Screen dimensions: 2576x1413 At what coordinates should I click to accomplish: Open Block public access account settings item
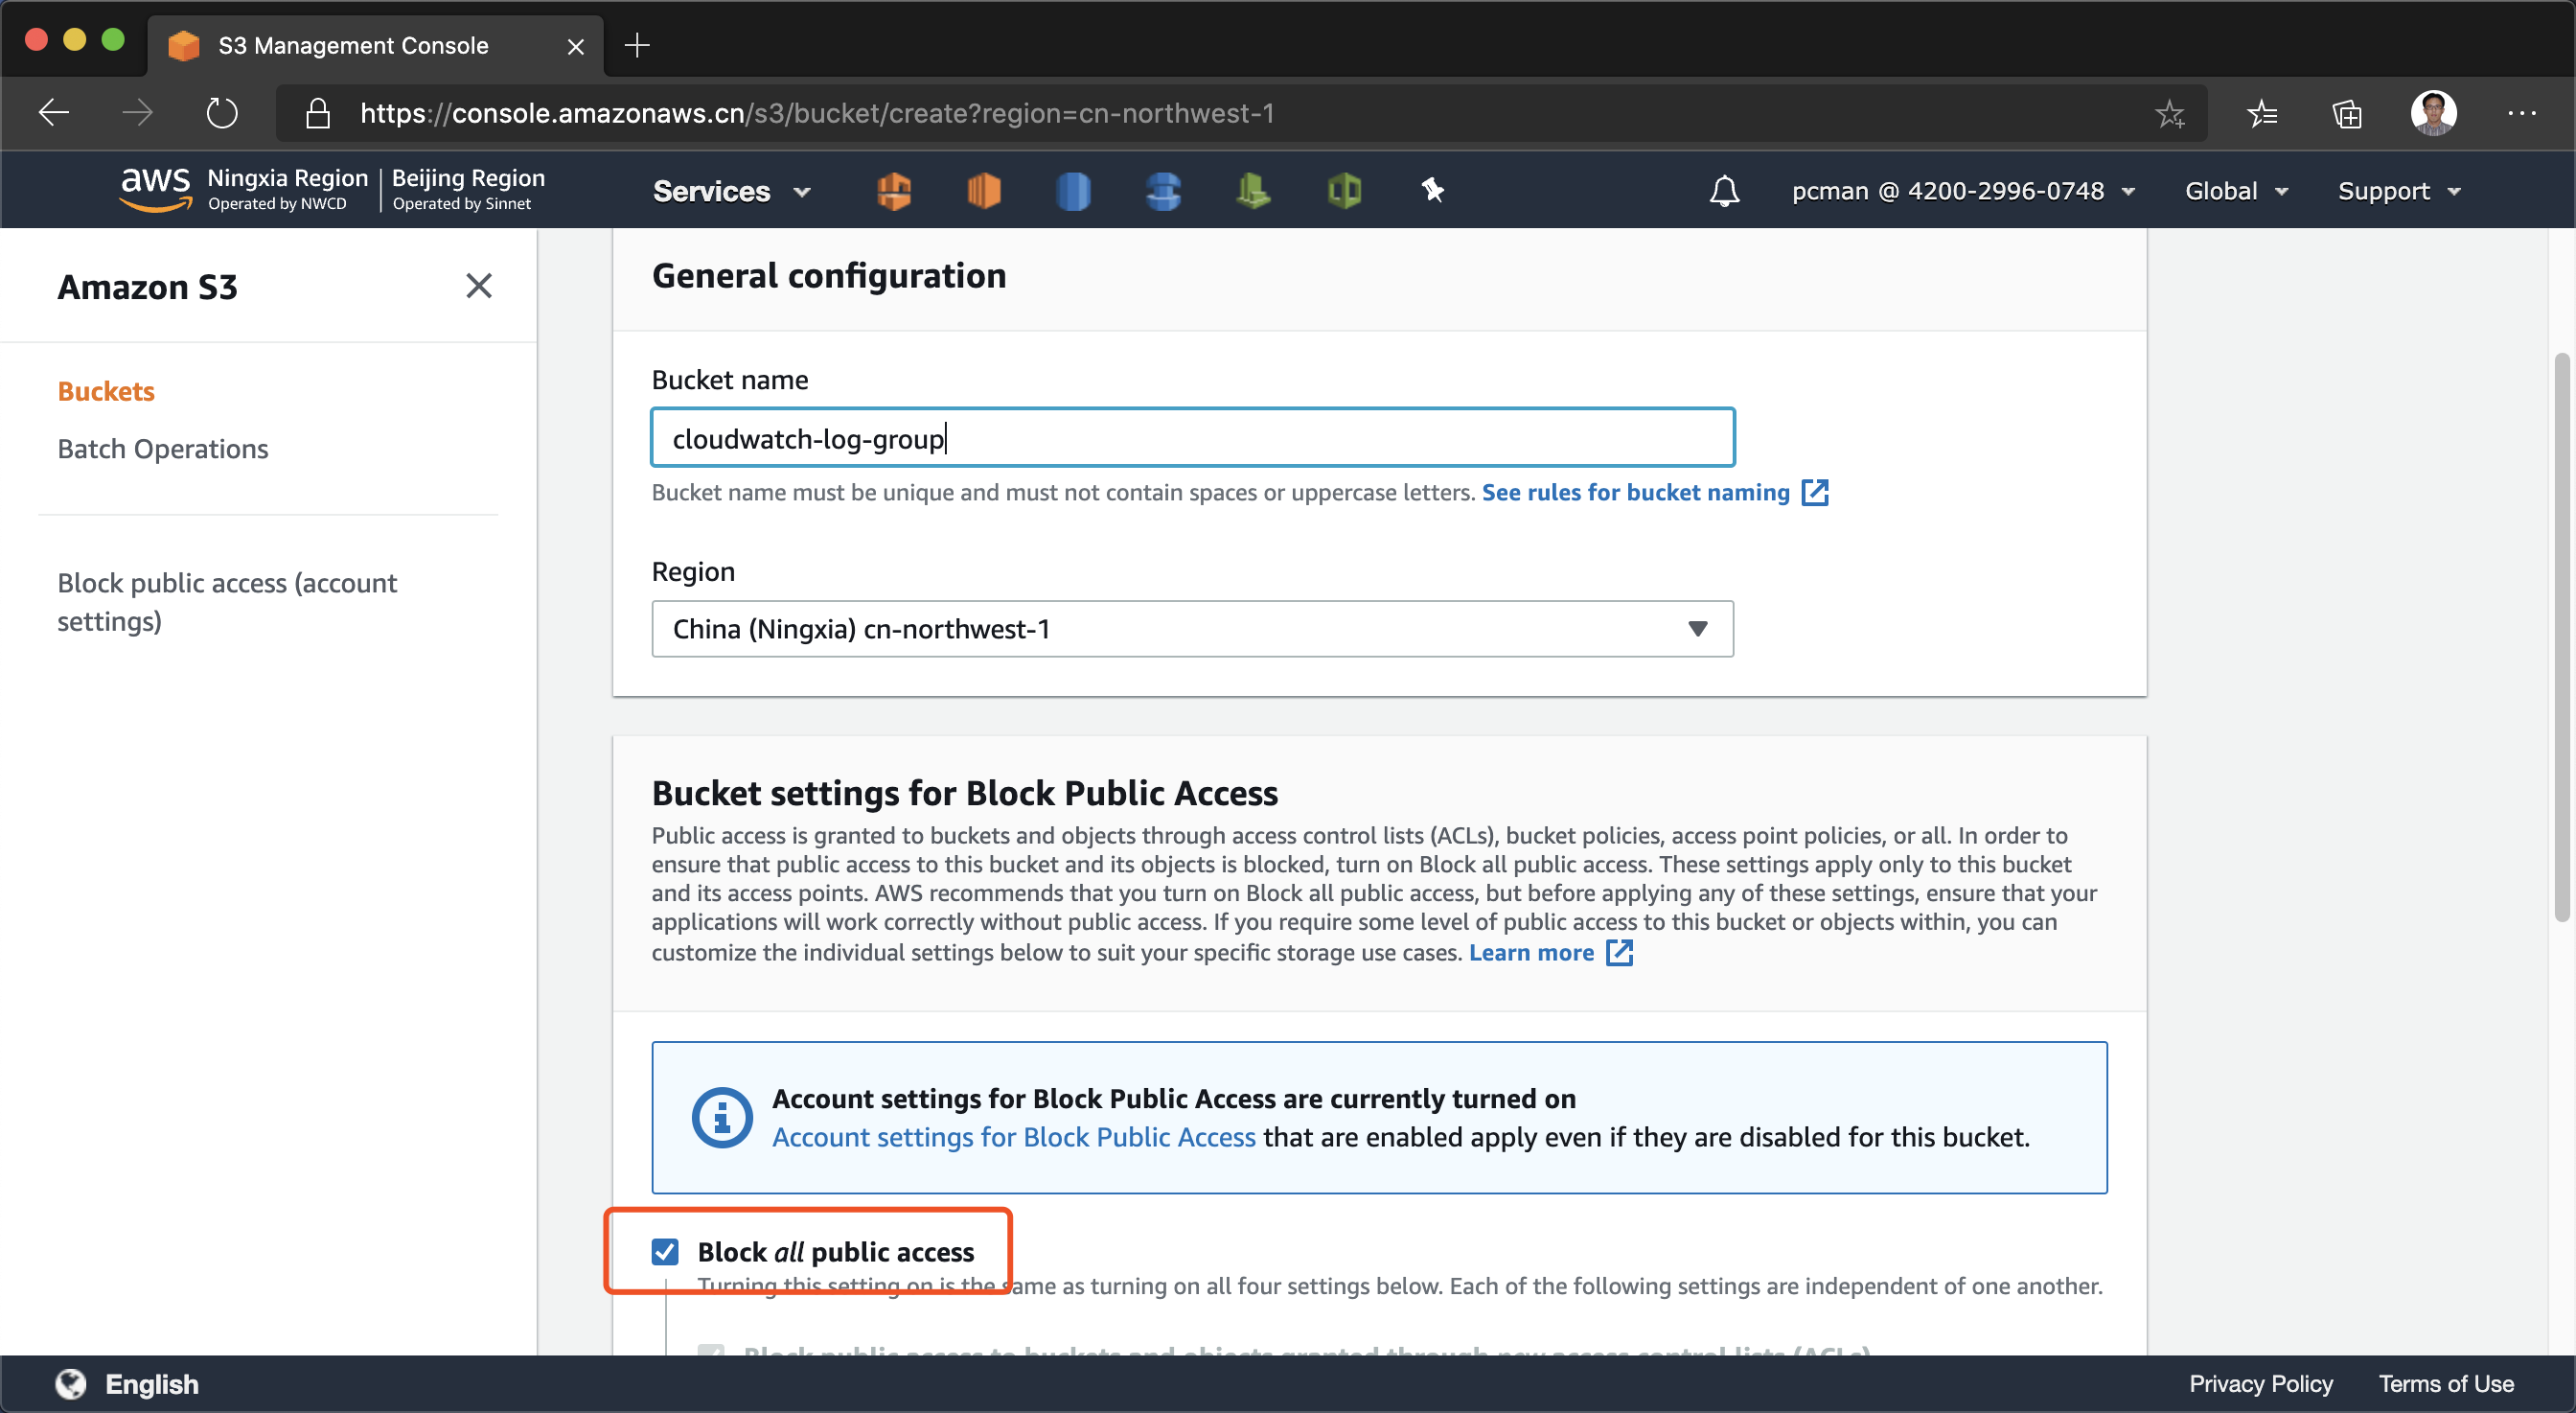click(227, 602)
